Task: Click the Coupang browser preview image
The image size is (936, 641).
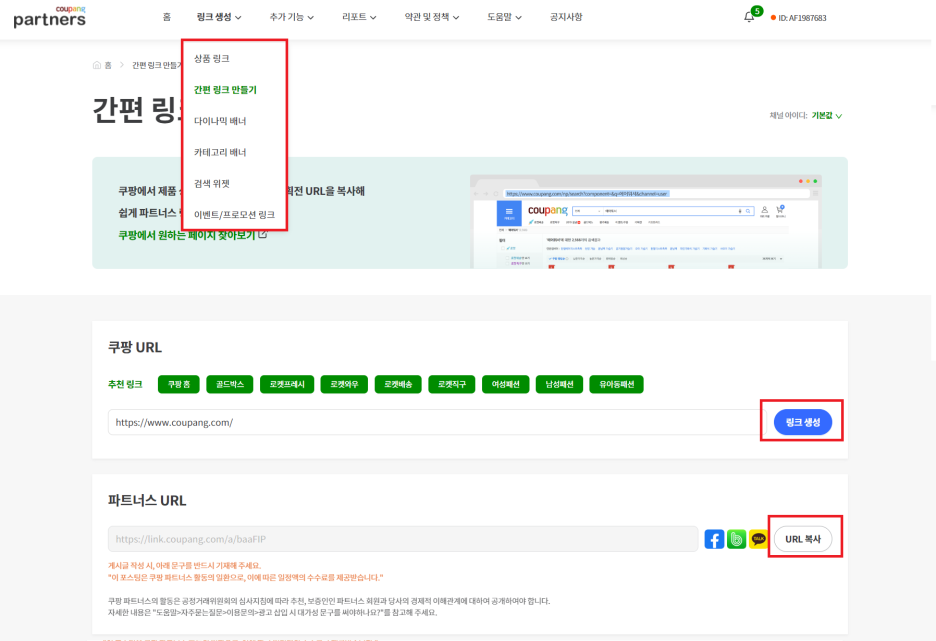Action: tap(646, 221)
